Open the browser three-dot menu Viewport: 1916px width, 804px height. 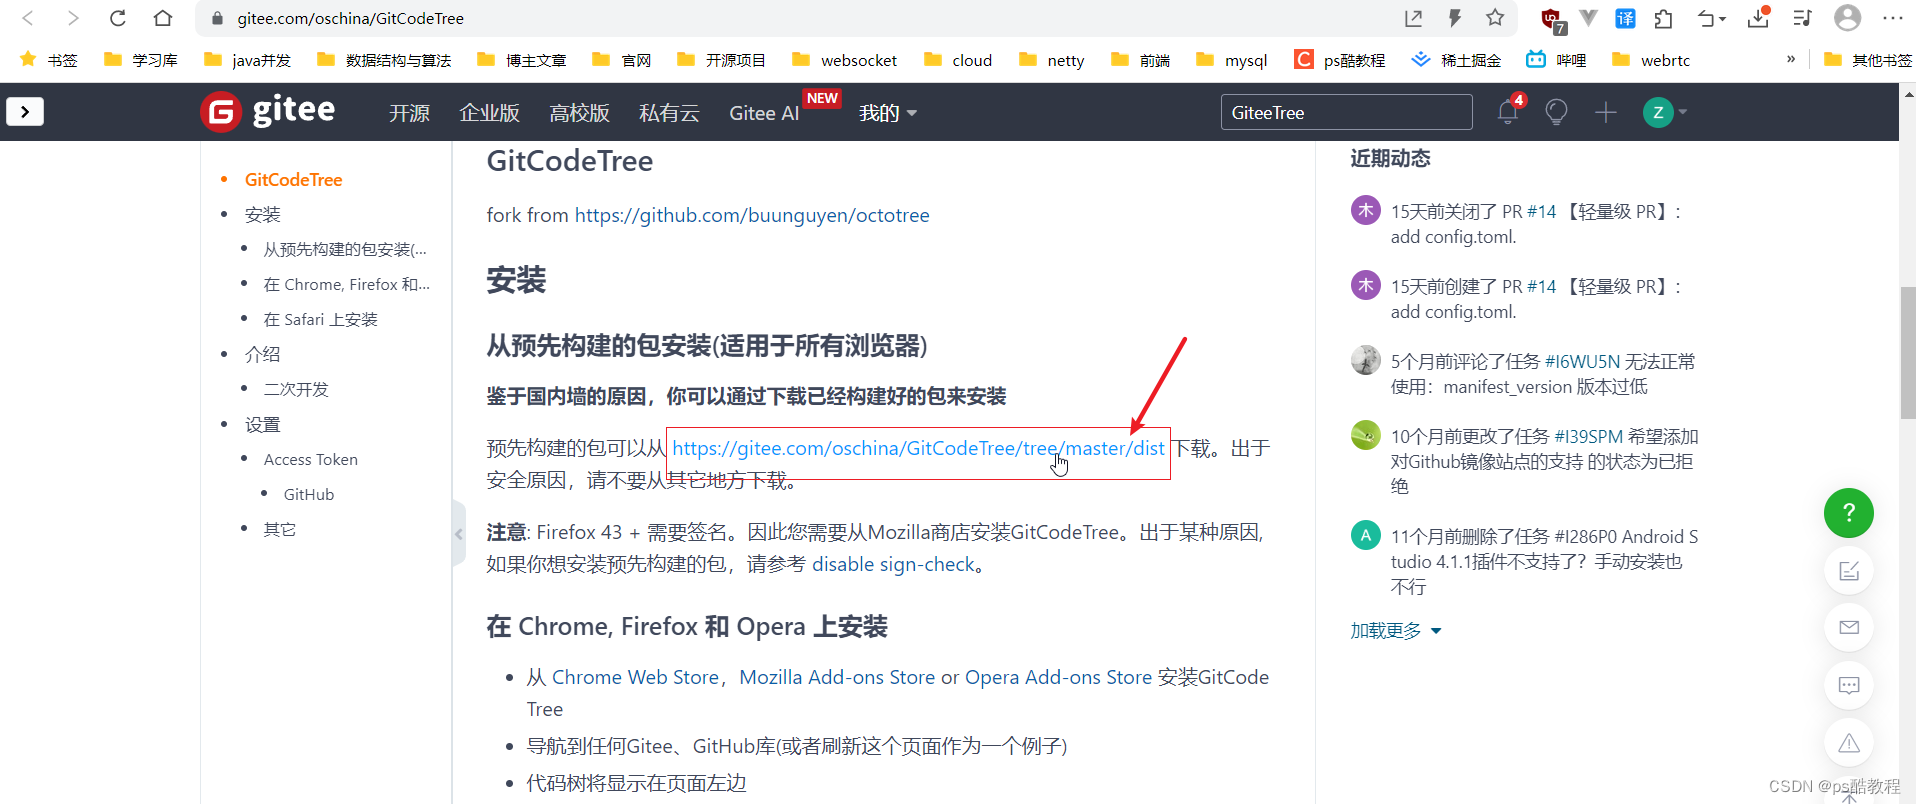point(1893,18)
